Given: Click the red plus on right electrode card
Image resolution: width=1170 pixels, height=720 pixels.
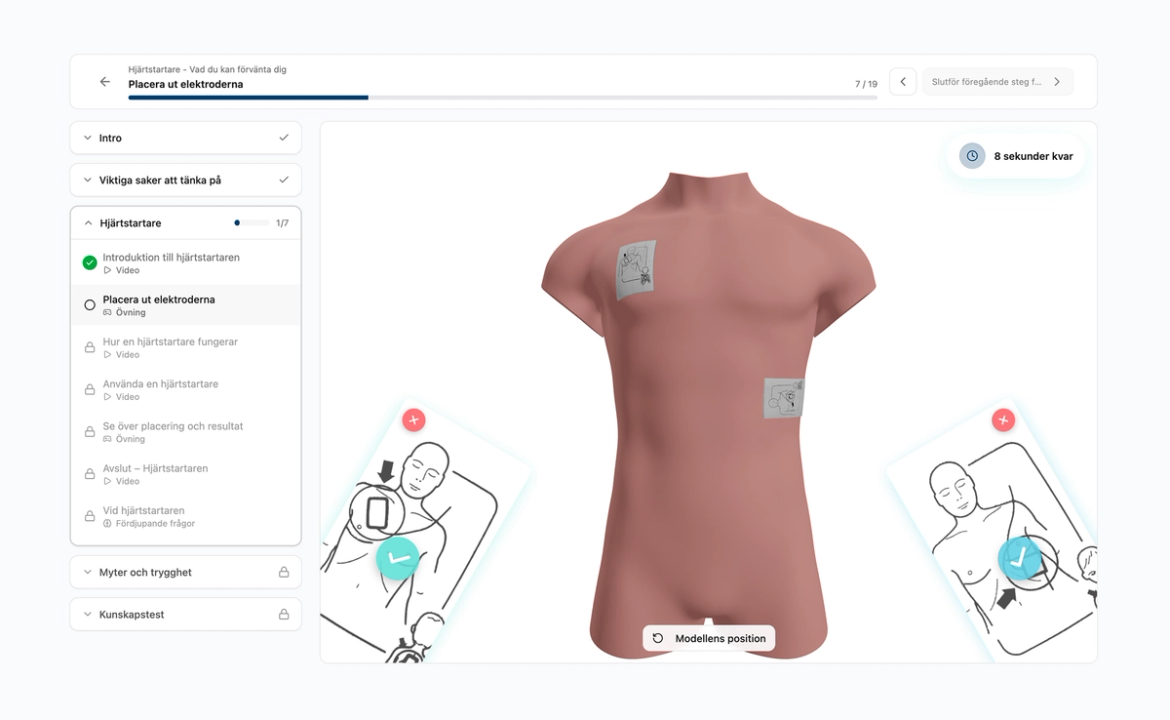Looking at the screenshot, I should click(x=1003, y=420).
